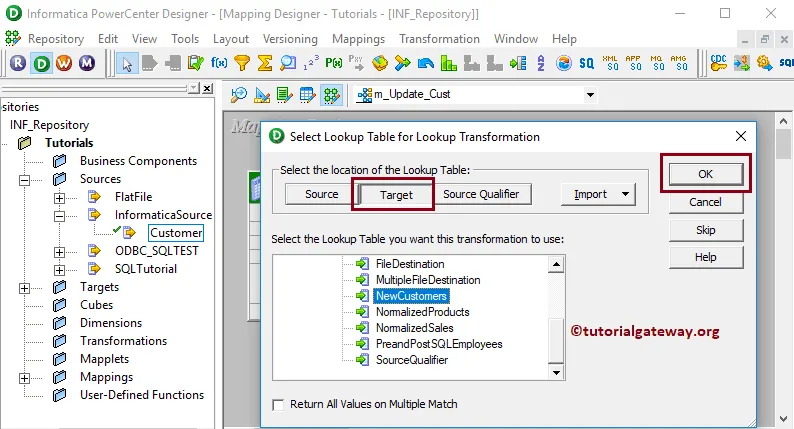Click the Help button in dialog

(706, 257)
